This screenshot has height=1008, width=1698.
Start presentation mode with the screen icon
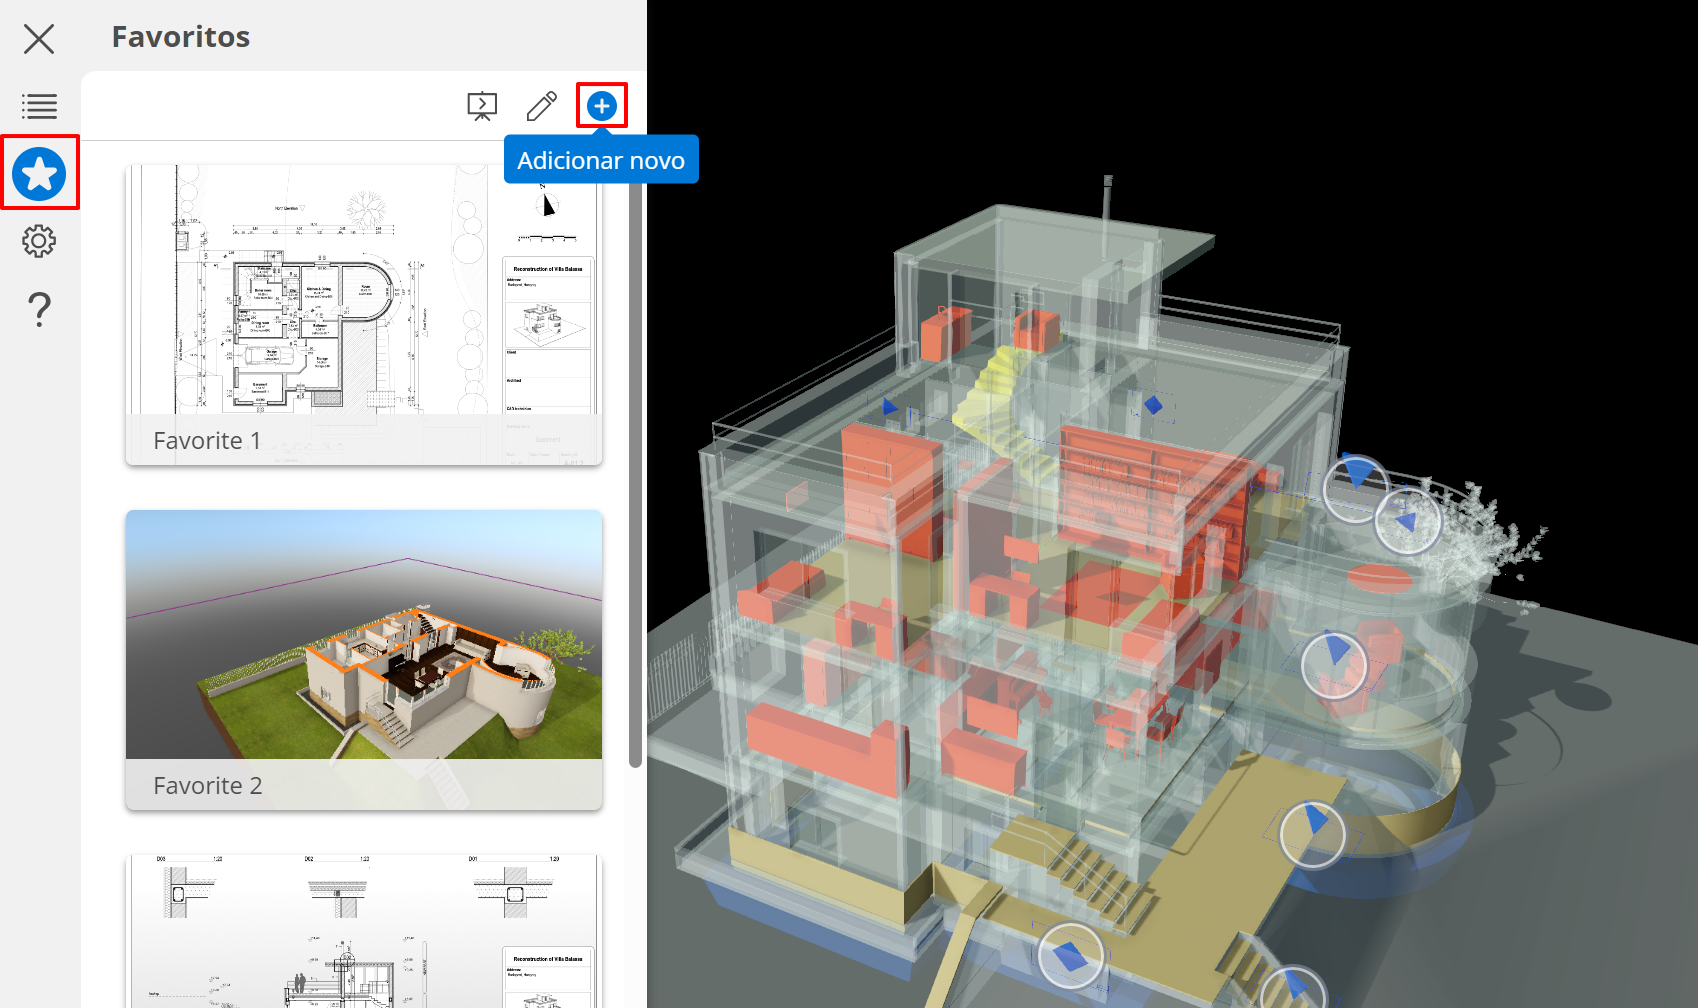coord(482,106)
